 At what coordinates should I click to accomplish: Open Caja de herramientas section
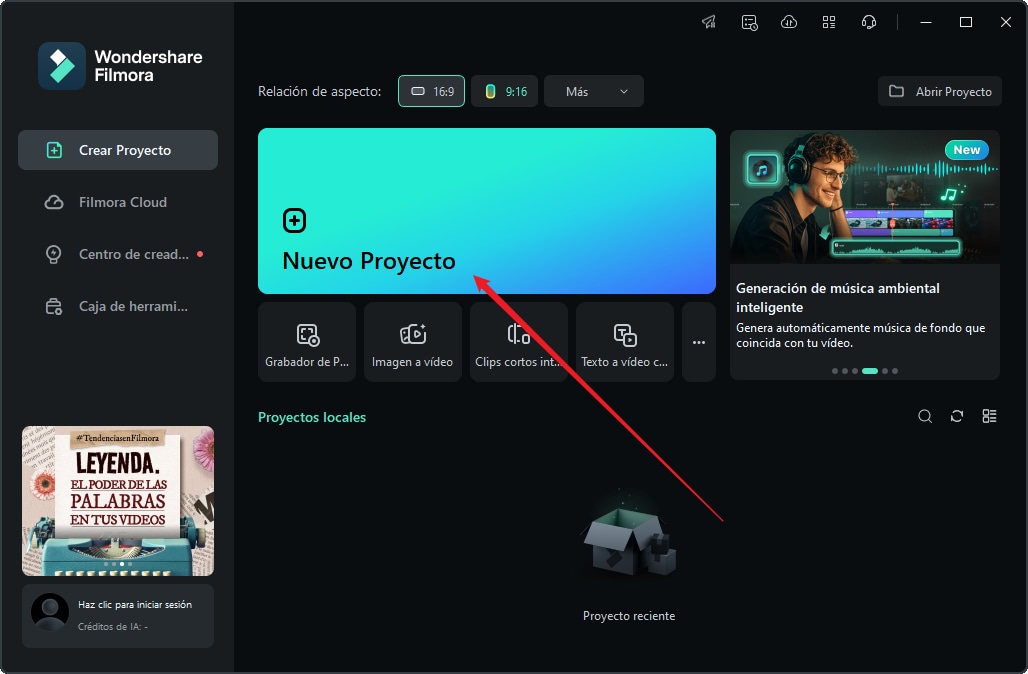tap(118, 306)
